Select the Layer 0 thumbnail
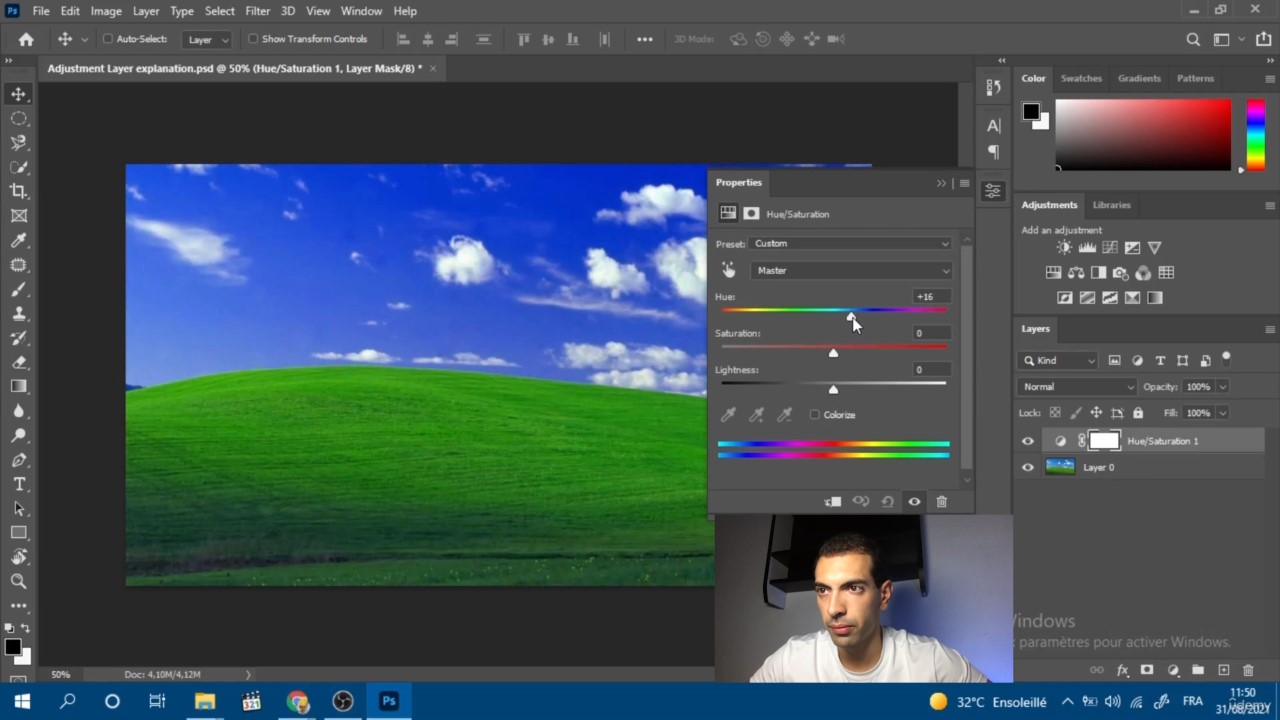Image resolution: width=1280 pixels, height=720 pixels. 1060,467
